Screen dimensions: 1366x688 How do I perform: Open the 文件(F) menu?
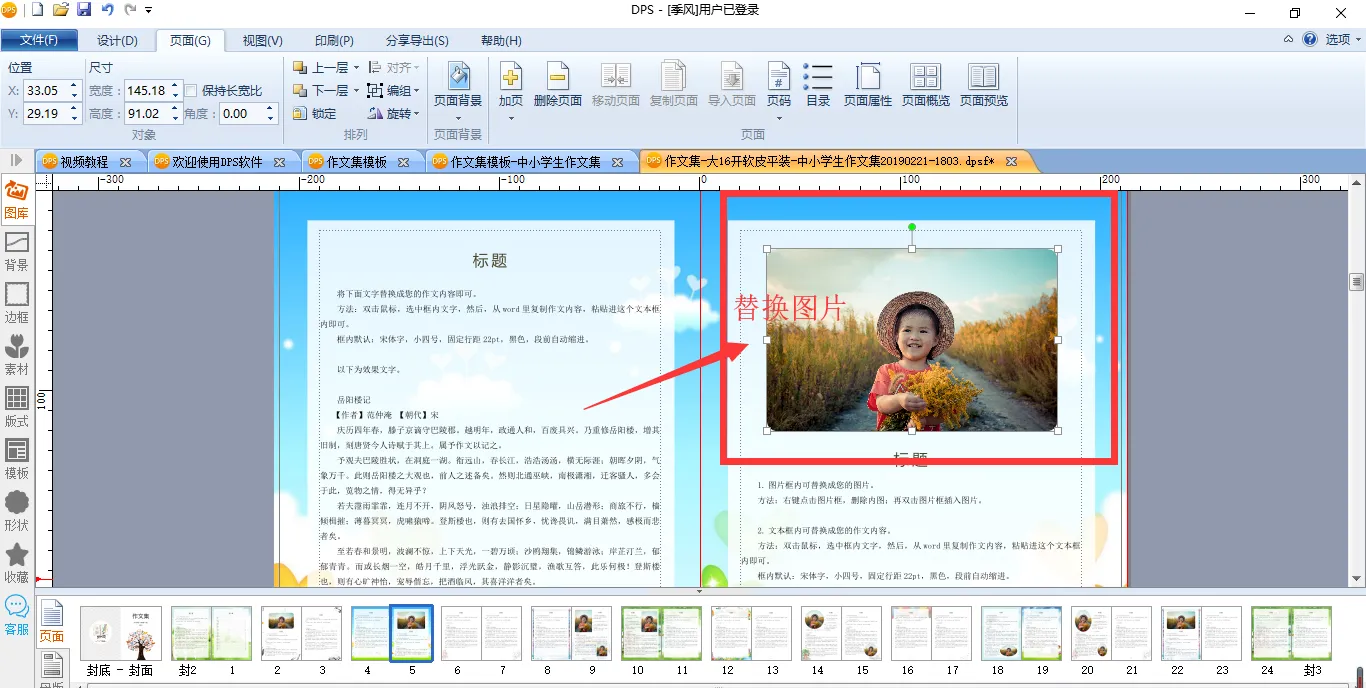click(39, 40)
